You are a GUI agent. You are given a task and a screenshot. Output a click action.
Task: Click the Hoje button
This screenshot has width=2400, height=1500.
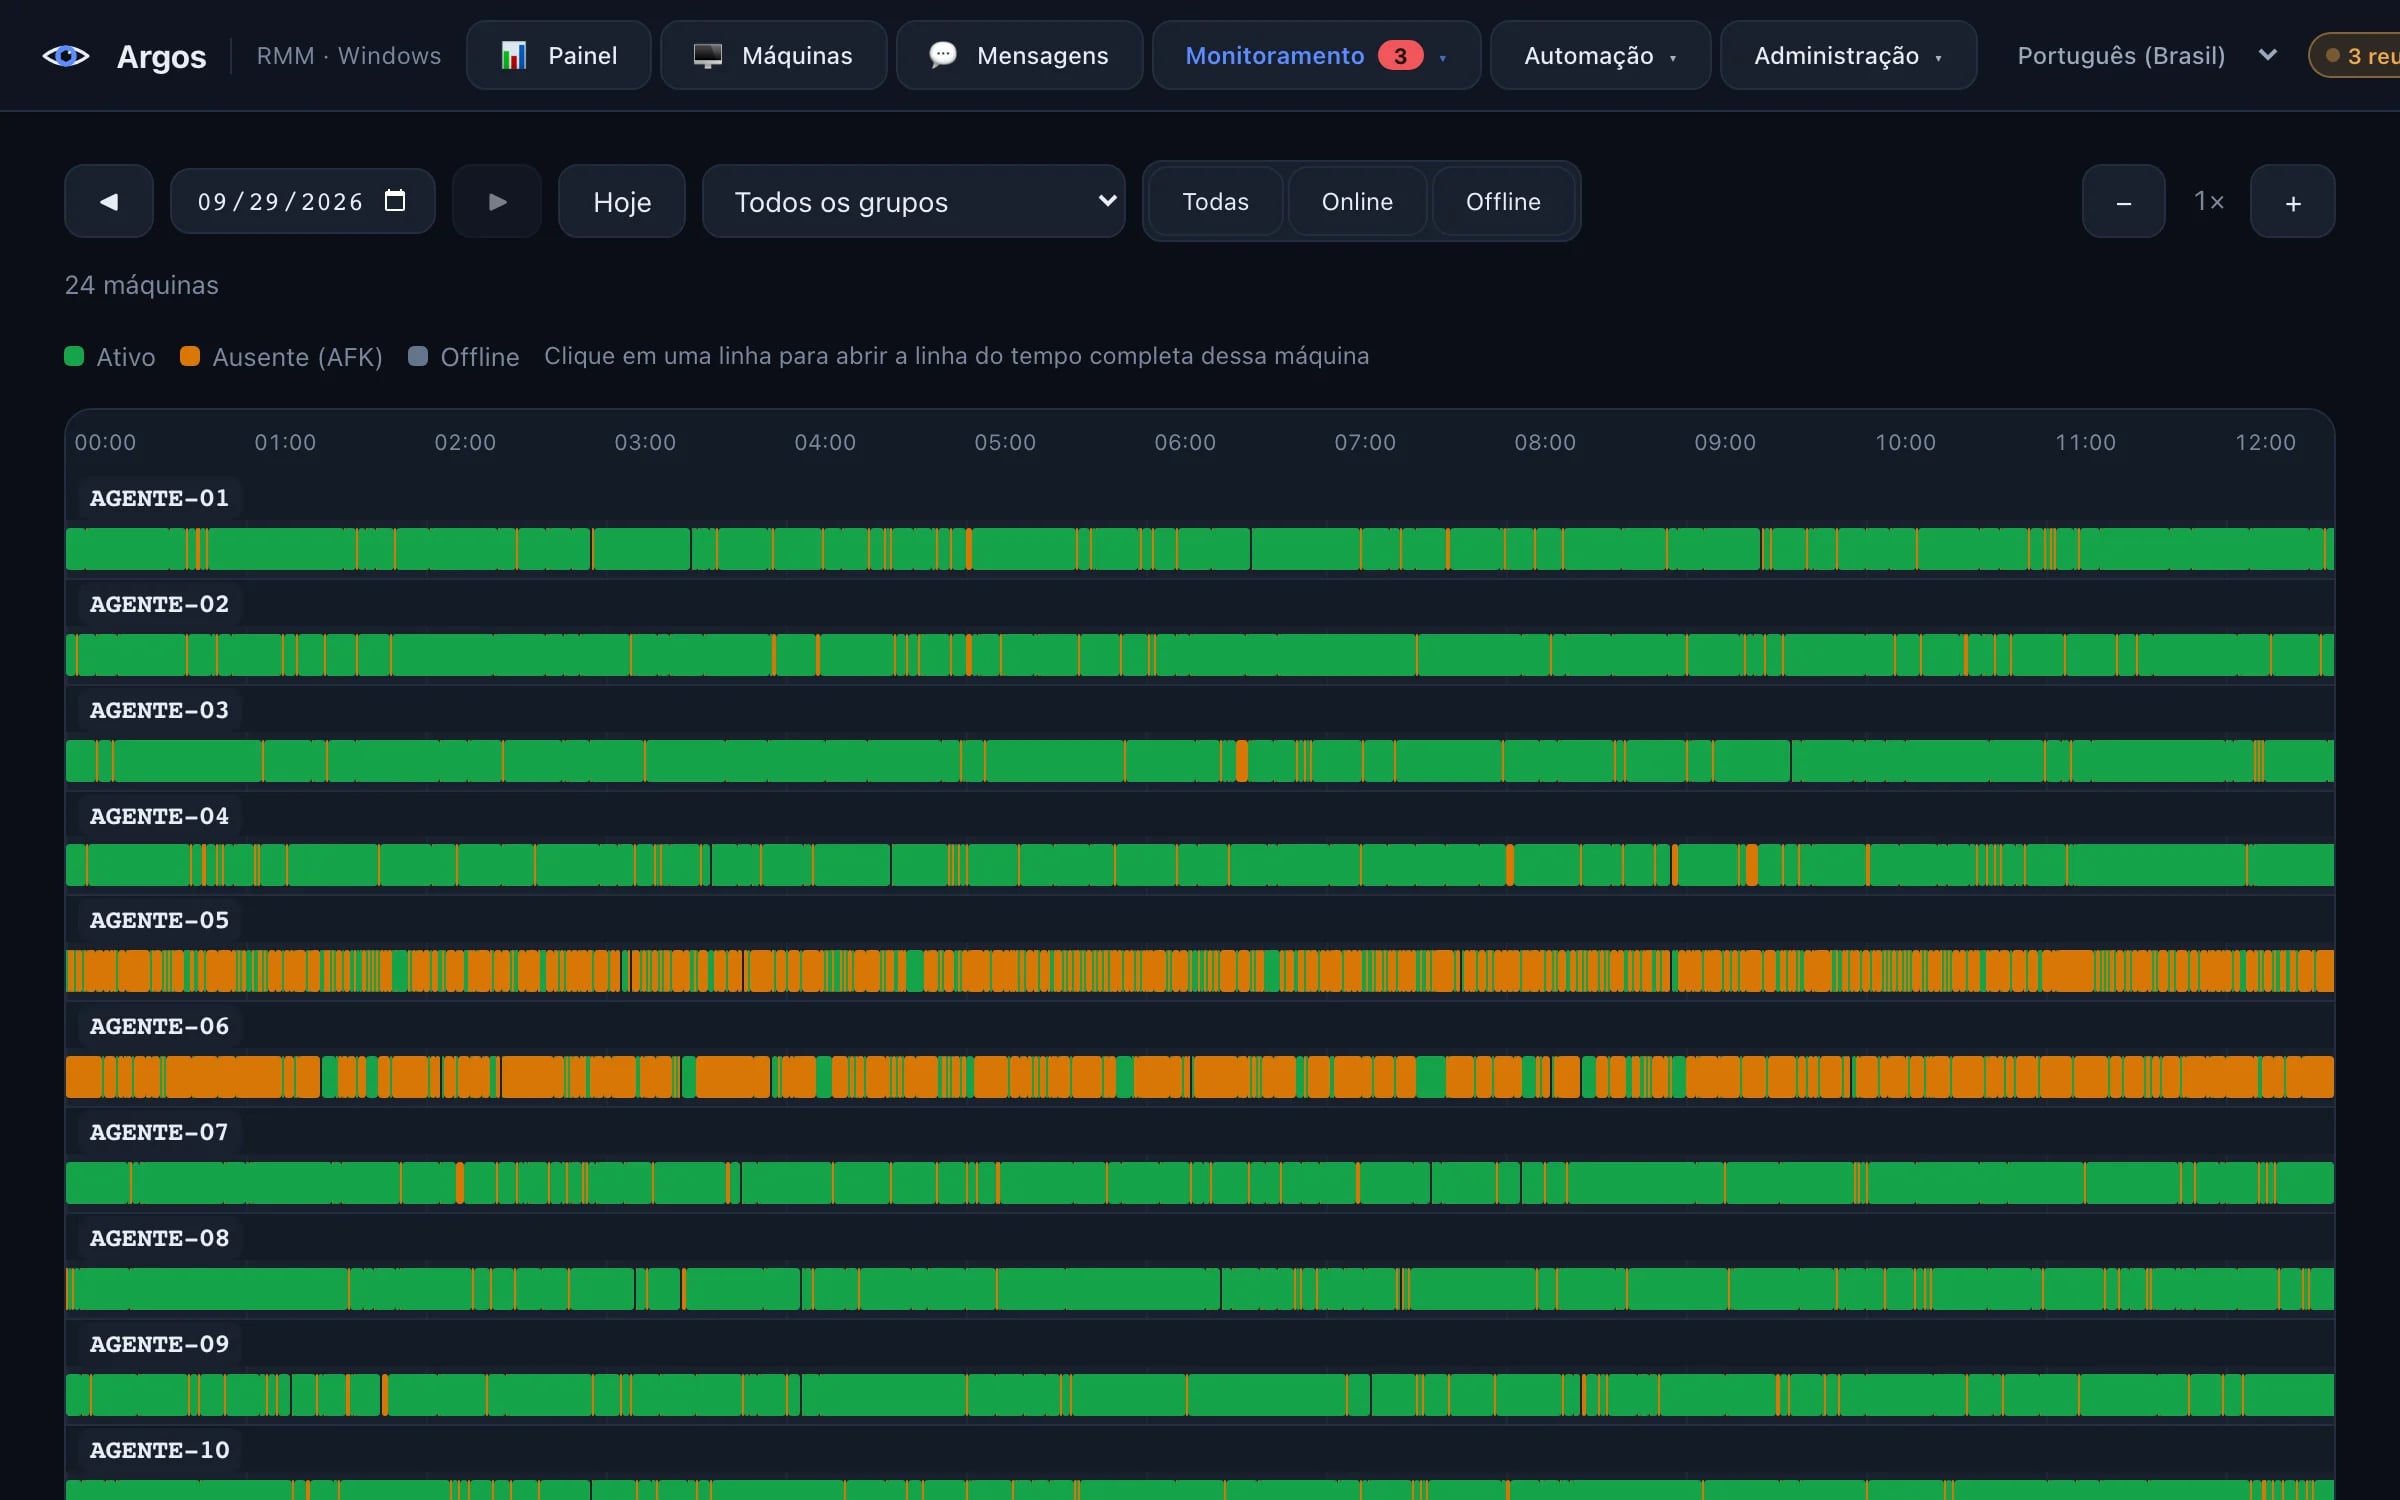pyautogui.click(x=622, y=201)
